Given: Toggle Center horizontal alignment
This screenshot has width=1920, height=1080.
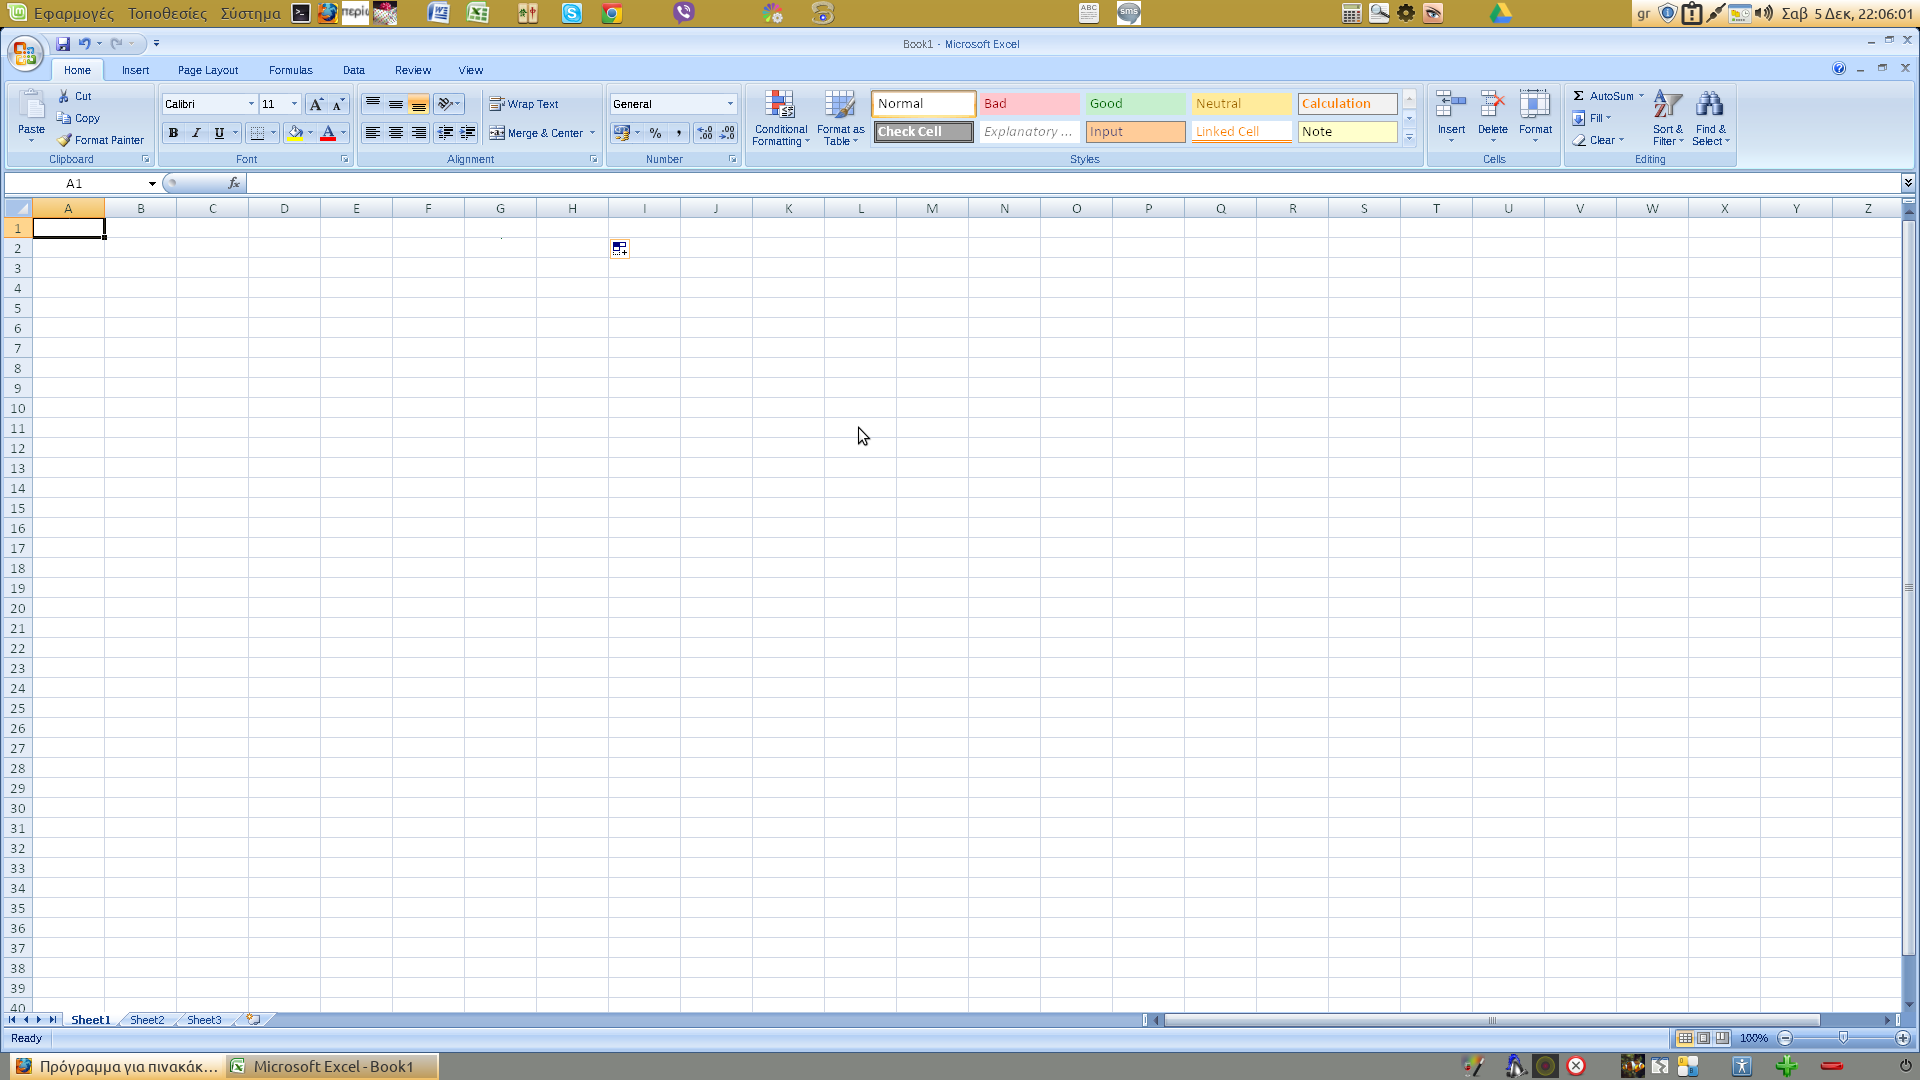Looking at the screenshot, I should 396,133.
